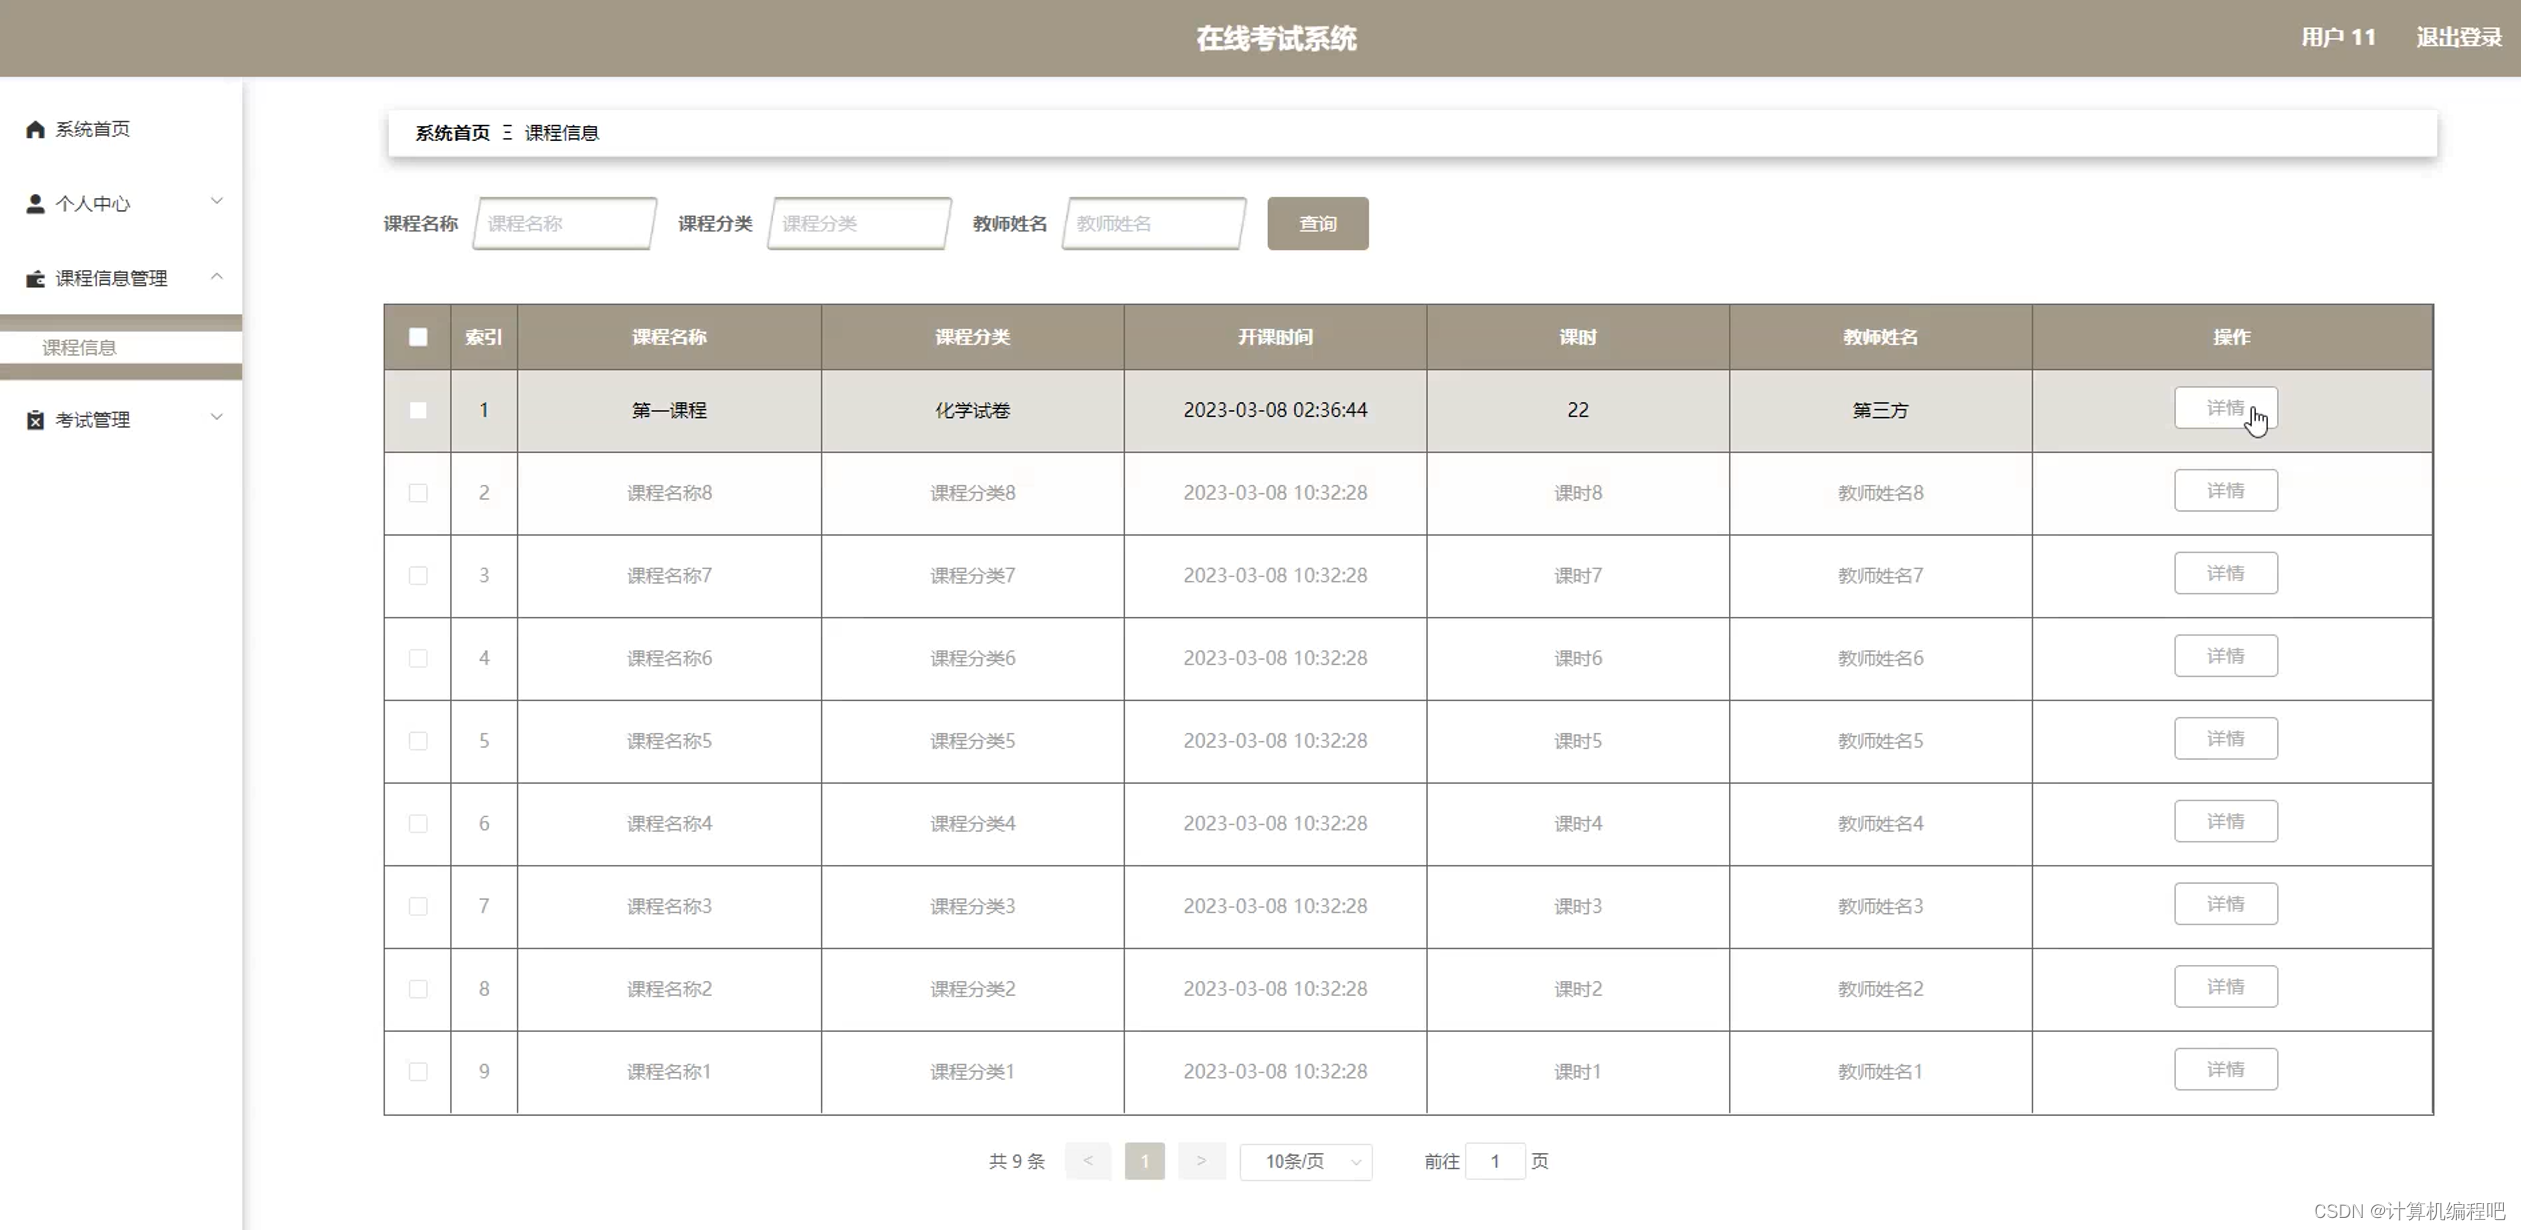This screenshot has height=1230, width=2521.
Task: Check the row for 课程名称5
Action: tap(418, 741)
